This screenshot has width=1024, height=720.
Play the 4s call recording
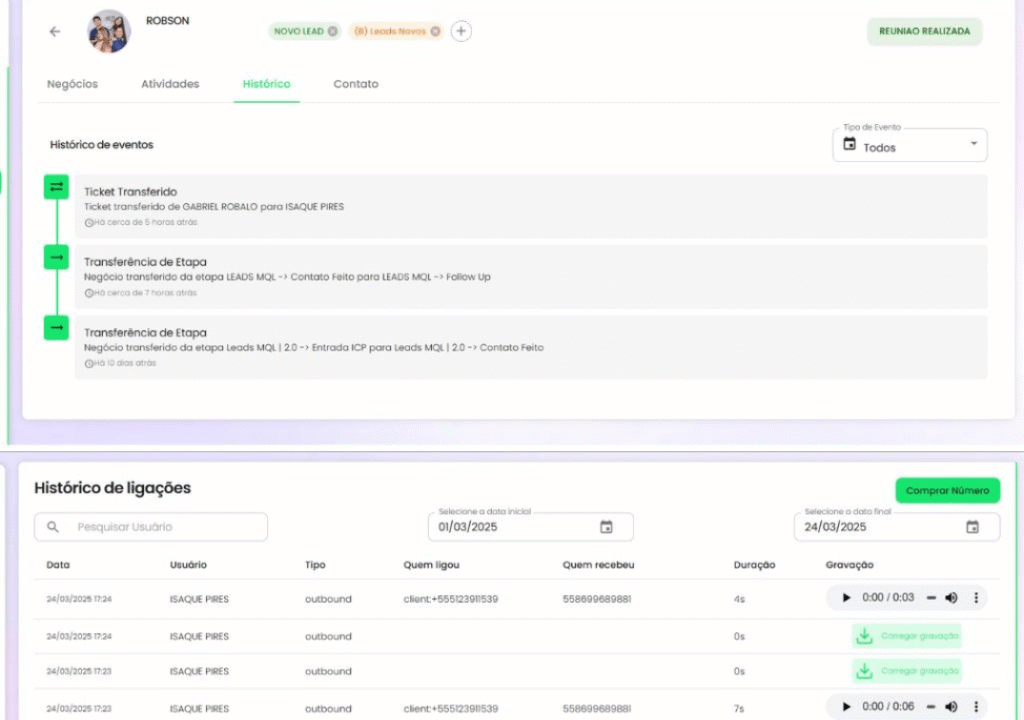point(846,598)
